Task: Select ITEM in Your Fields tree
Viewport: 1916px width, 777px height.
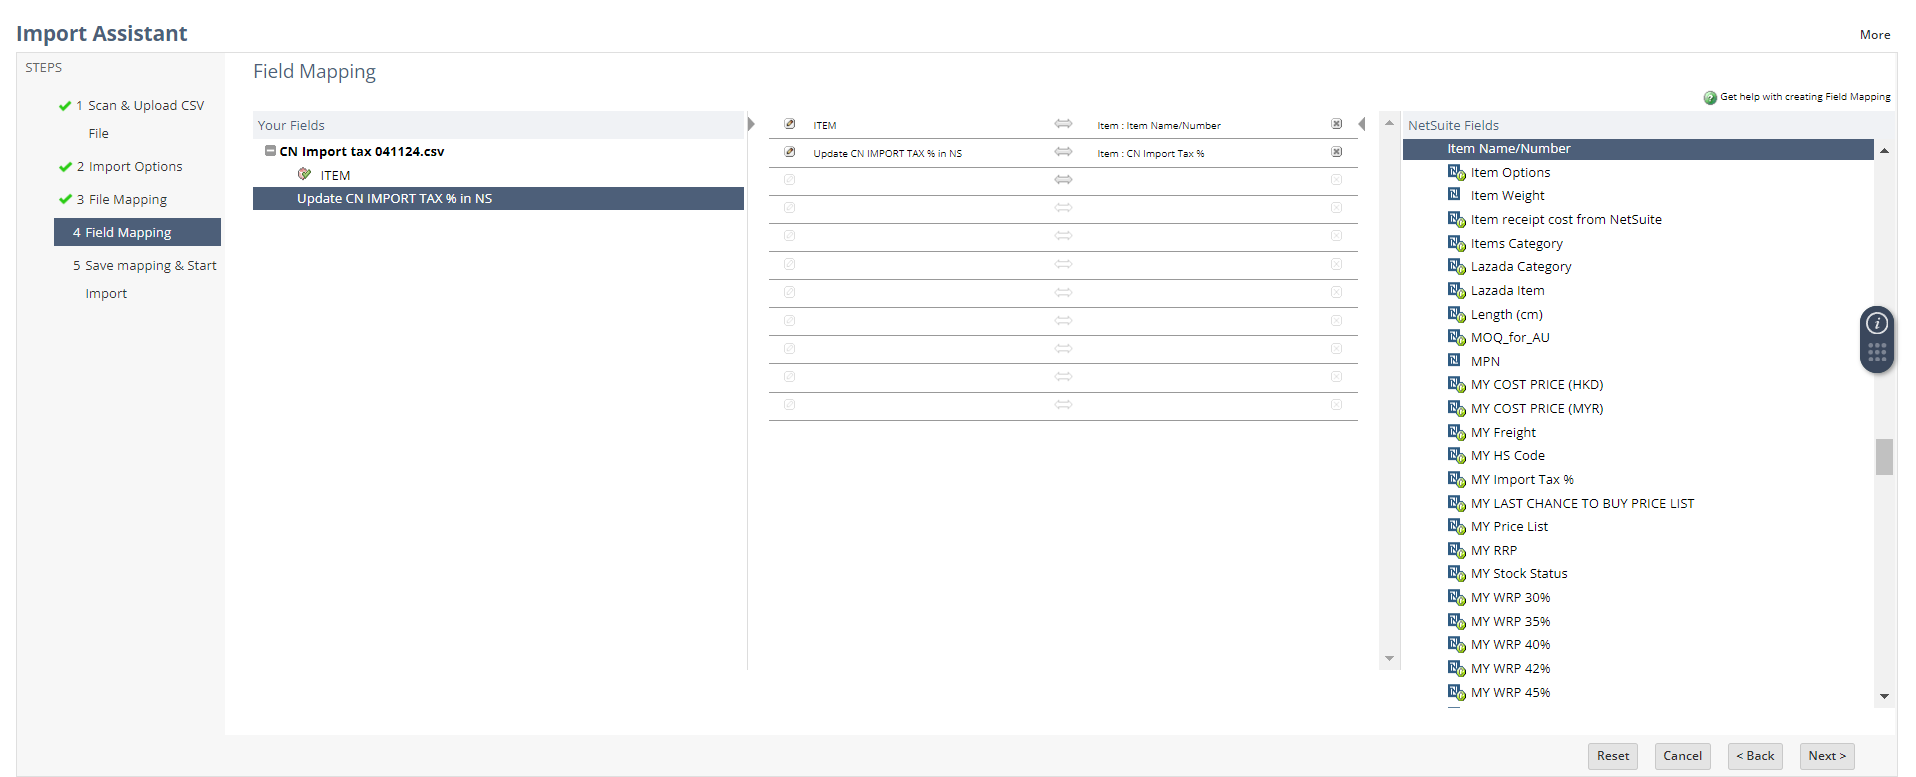Action: (335, 175)
